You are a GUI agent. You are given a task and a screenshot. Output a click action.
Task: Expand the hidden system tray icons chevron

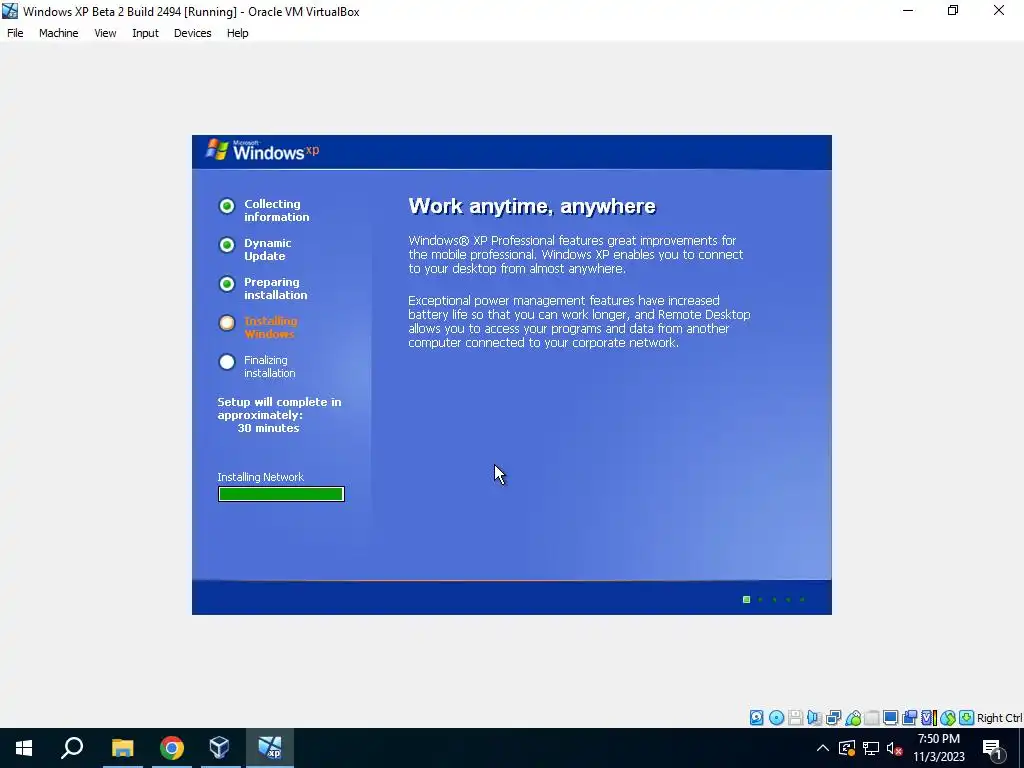coord(823,748)
